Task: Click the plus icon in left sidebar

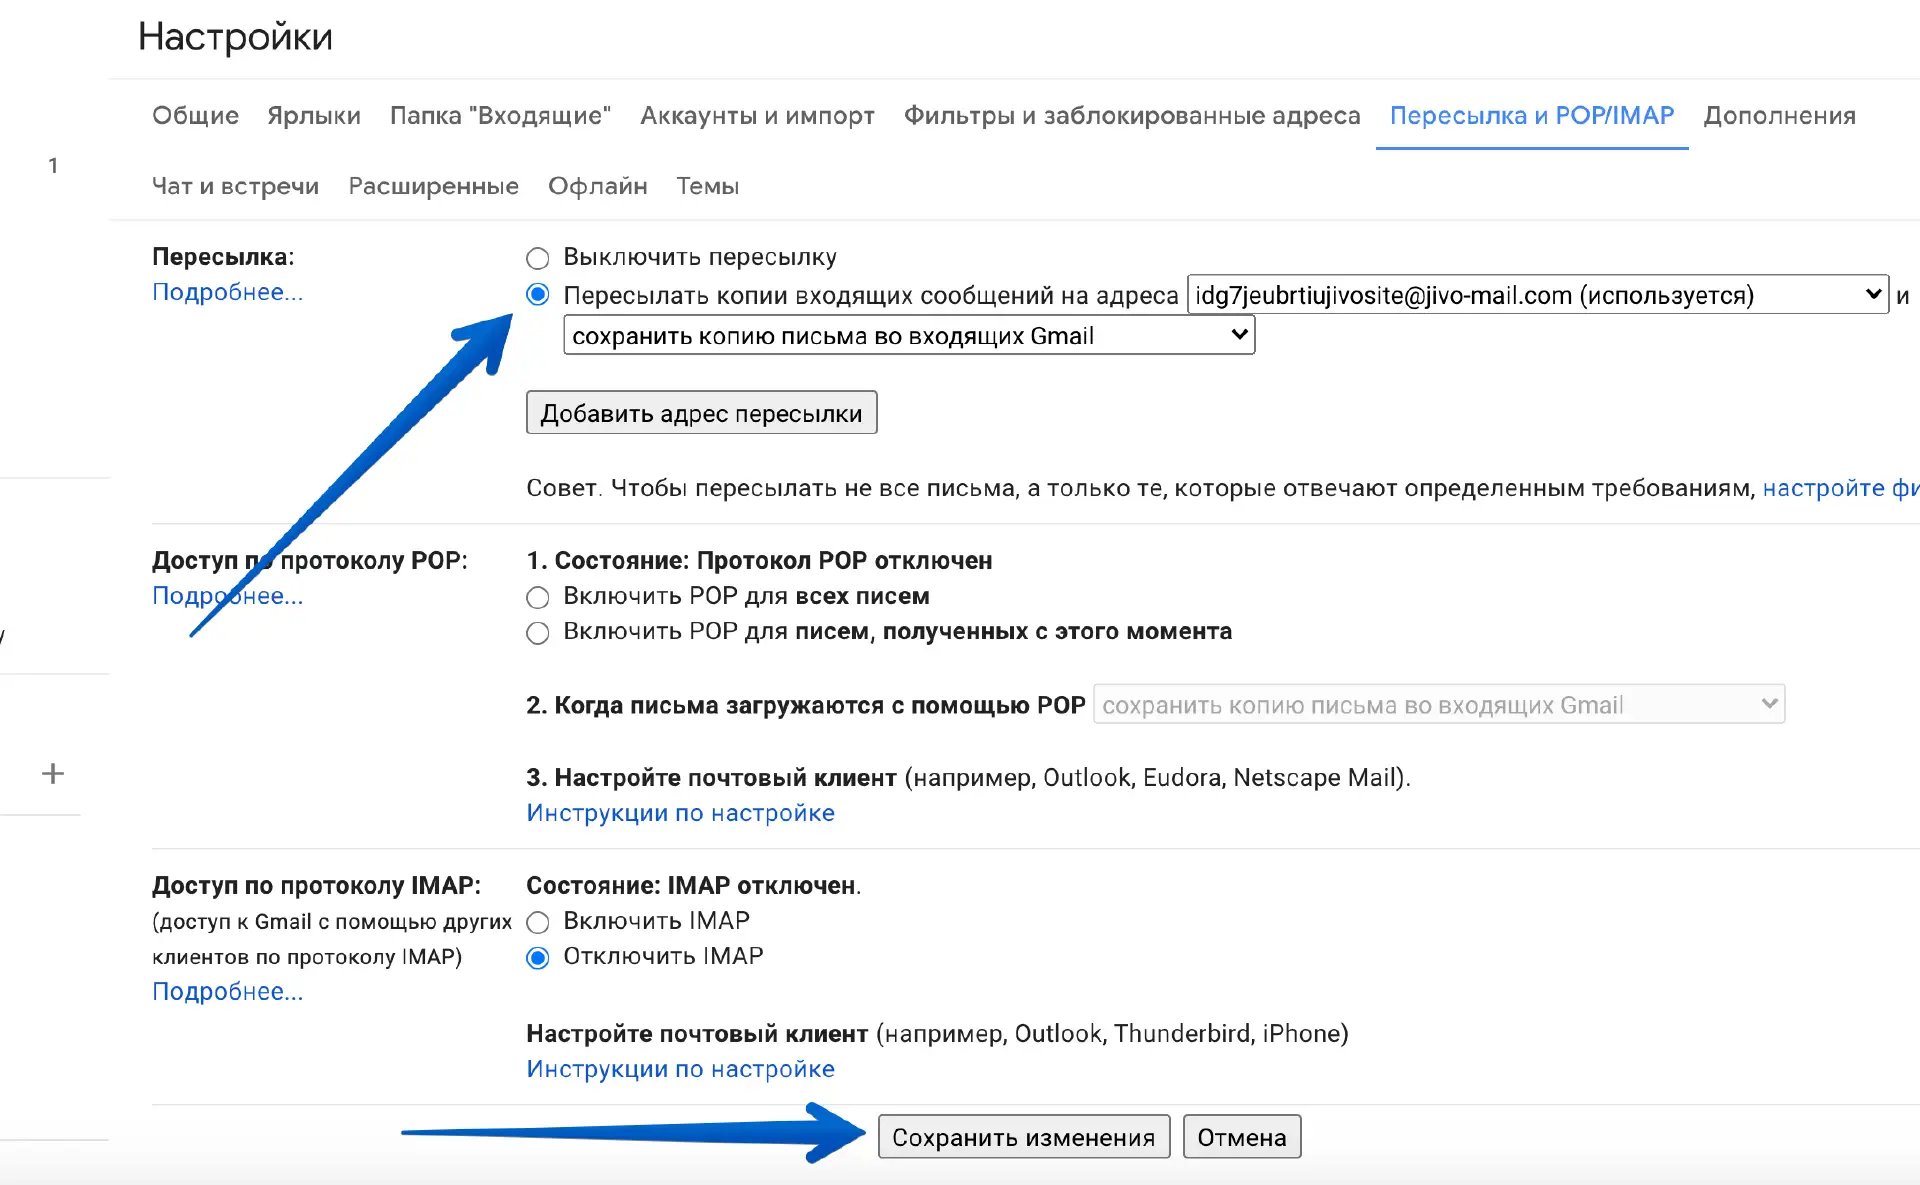Action: pos(53,773)
